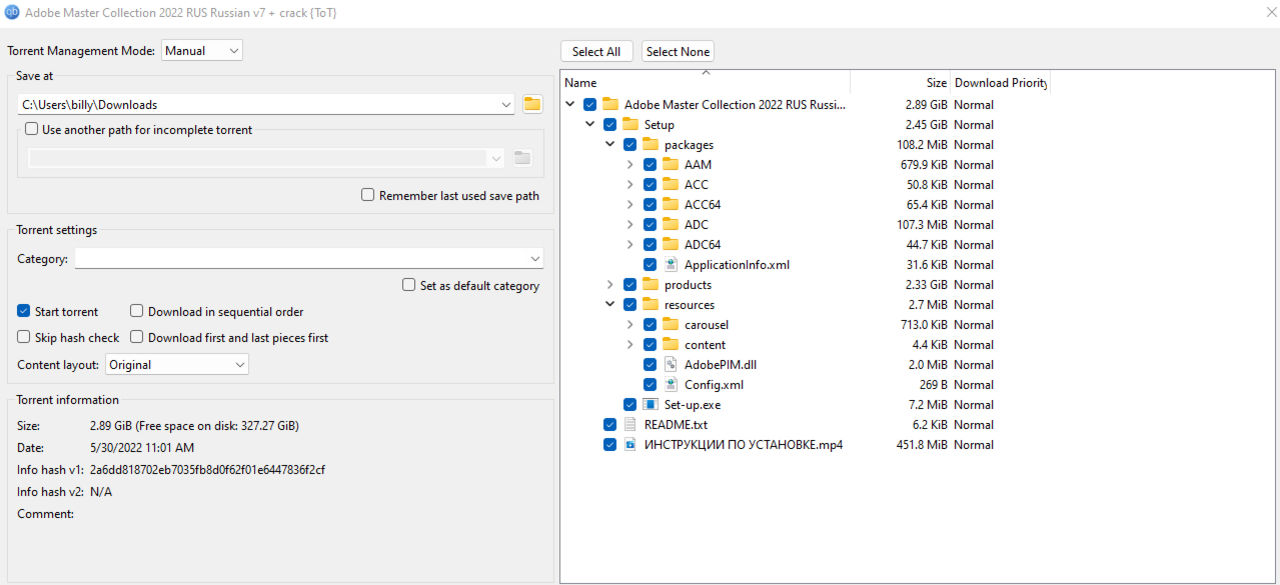The image size is (1280, 585).
Task: Expand the products folder node
Action: [610, 284]
